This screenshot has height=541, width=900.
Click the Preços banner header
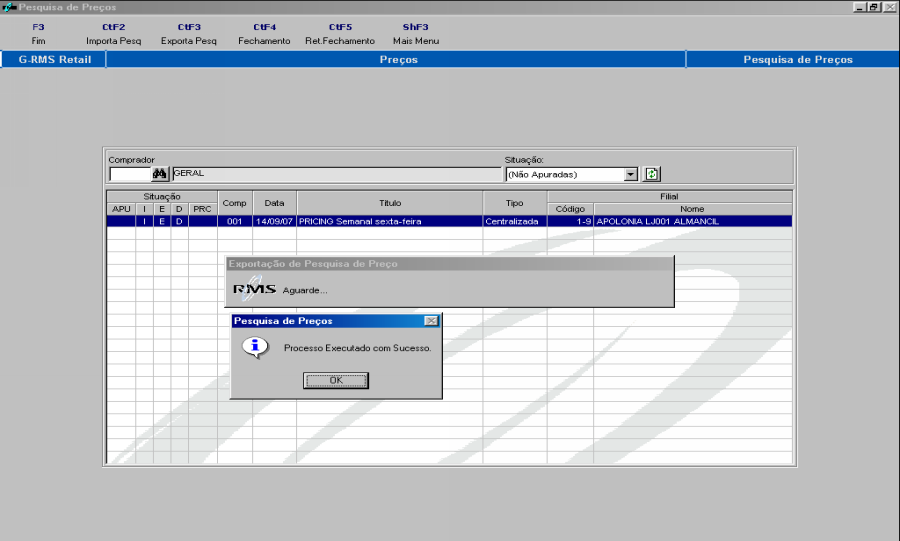point(398,59)
